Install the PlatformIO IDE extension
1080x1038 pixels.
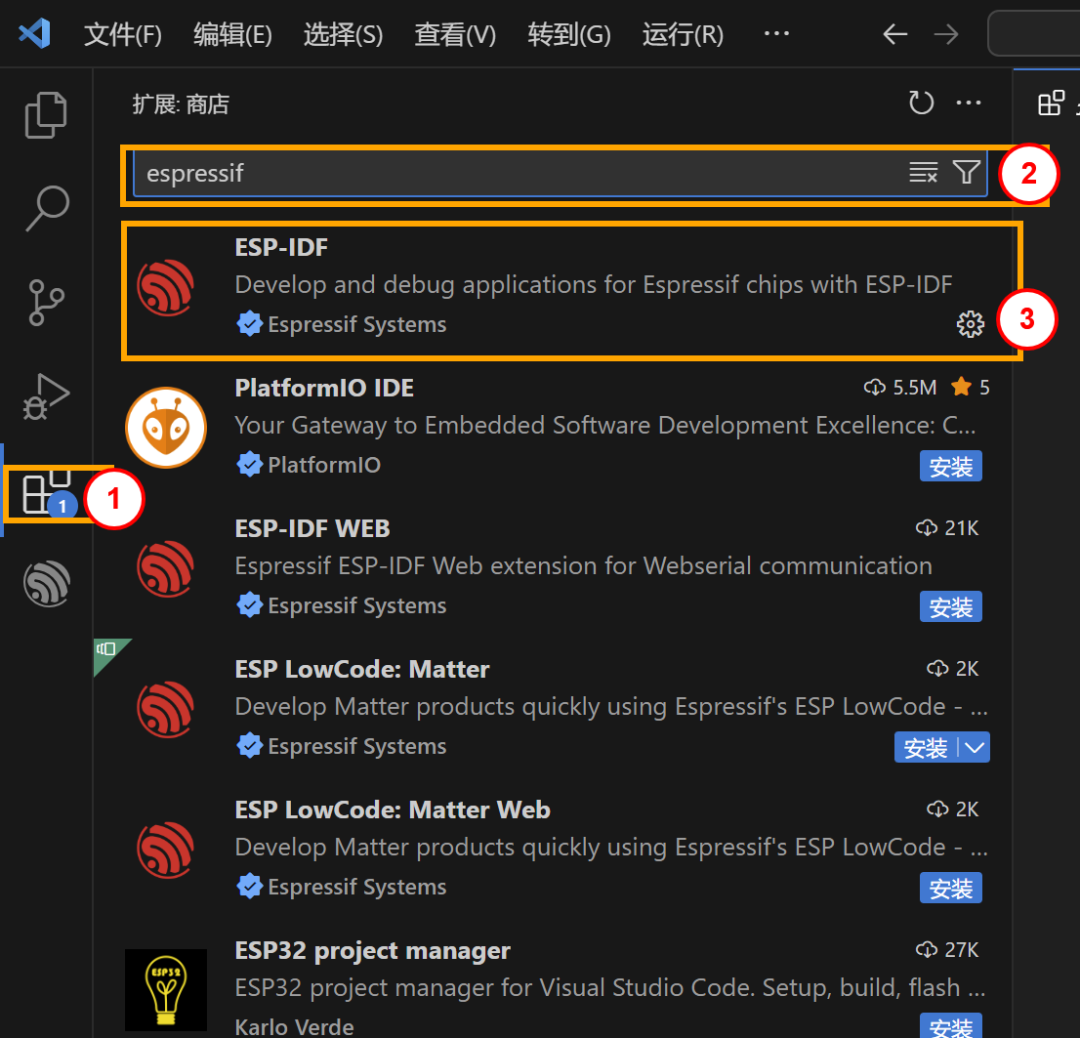click(x=950, y=465)
